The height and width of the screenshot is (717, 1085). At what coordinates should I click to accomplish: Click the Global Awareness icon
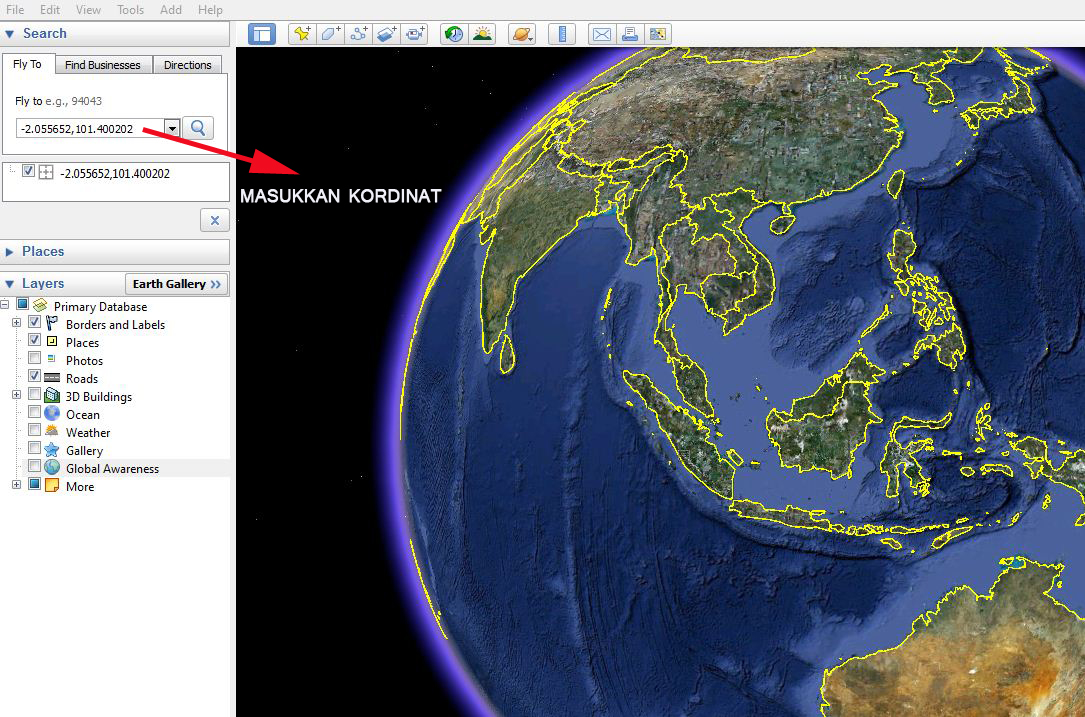52,468
